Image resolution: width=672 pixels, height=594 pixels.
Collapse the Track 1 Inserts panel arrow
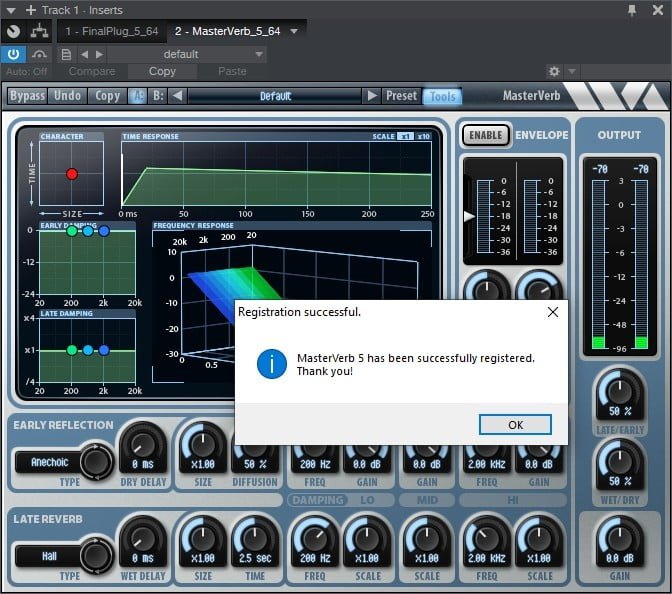pyautogui.click(x=11, y=10)
